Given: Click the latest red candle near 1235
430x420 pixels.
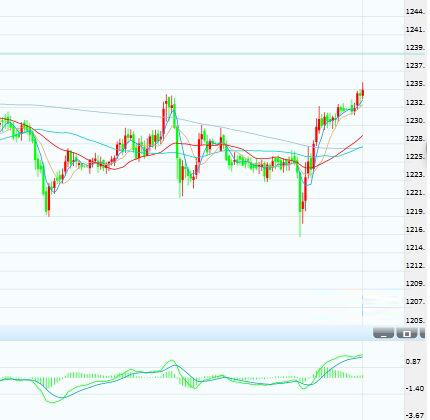Looking at the screenshot, I should pos(363,90).
